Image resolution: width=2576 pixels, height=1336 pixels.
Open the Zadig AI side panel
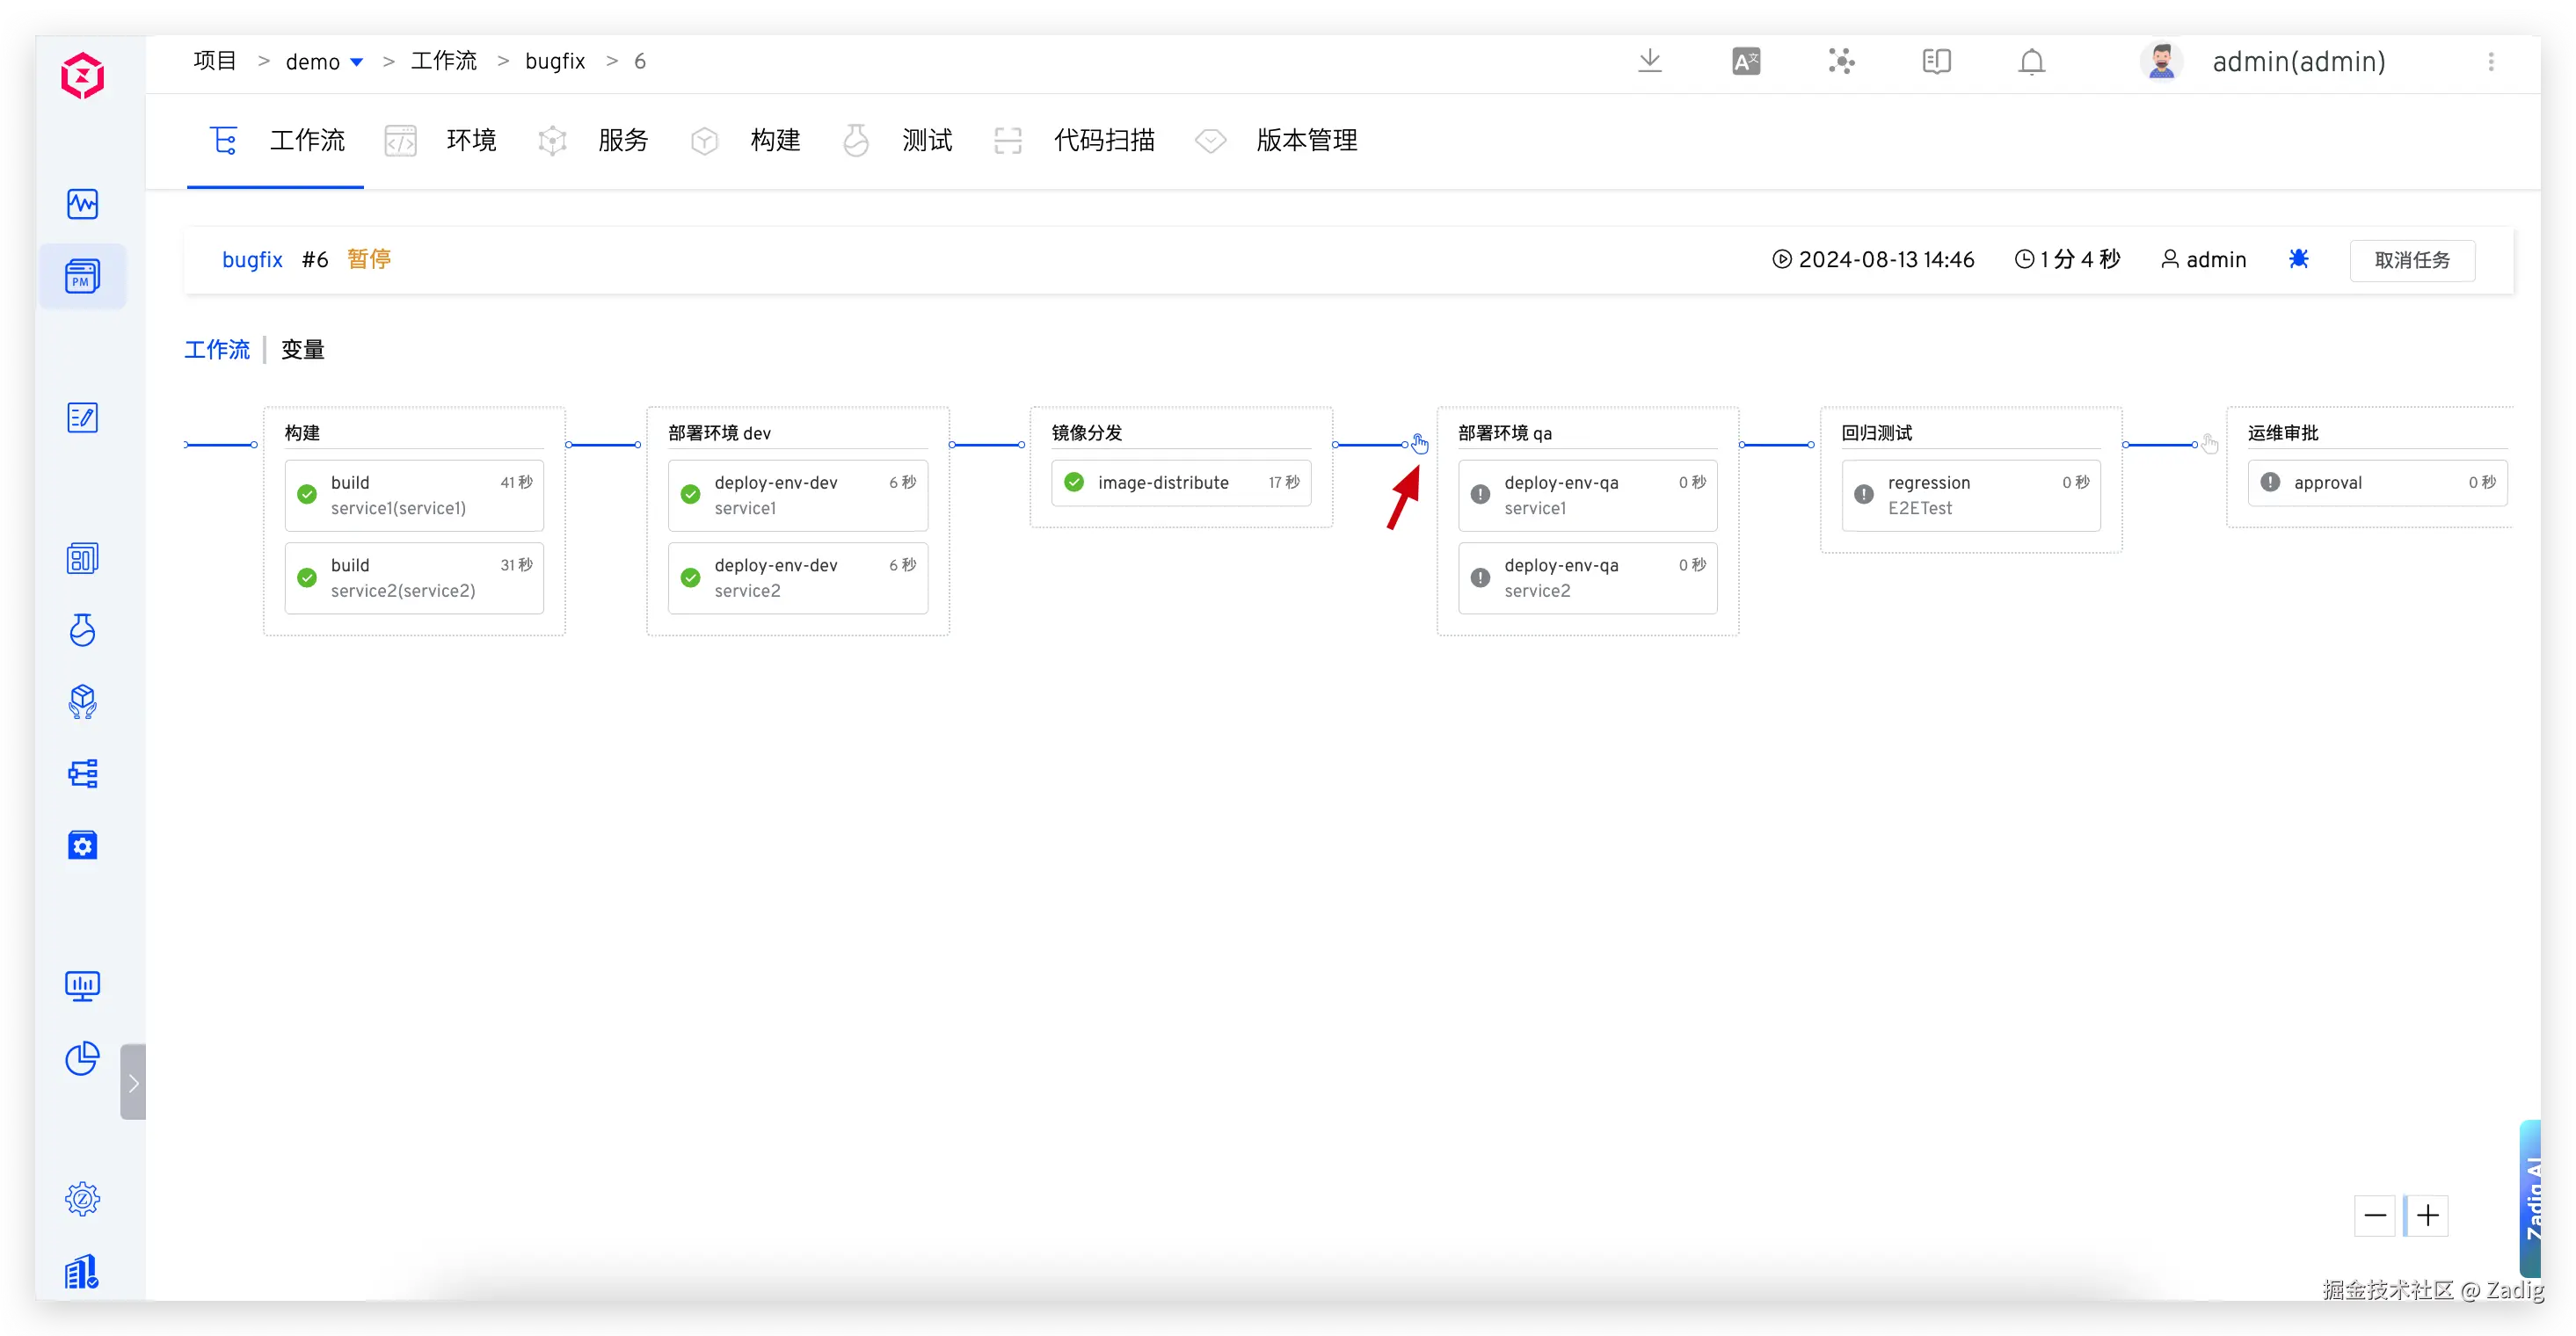pos(2532,1200)
